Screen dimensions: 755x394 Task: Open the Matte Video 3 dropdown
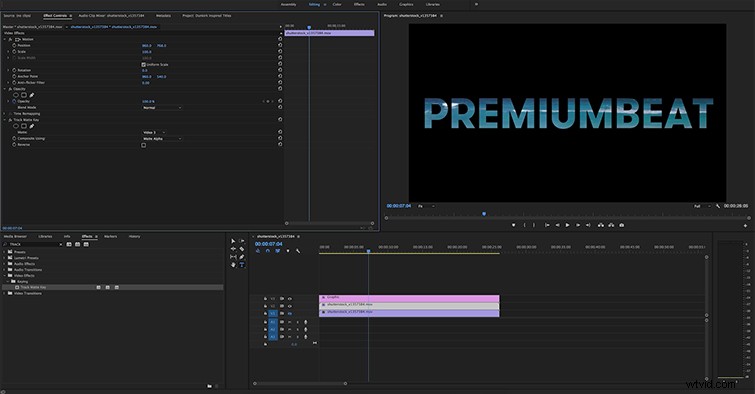click(x=154, y=132)
